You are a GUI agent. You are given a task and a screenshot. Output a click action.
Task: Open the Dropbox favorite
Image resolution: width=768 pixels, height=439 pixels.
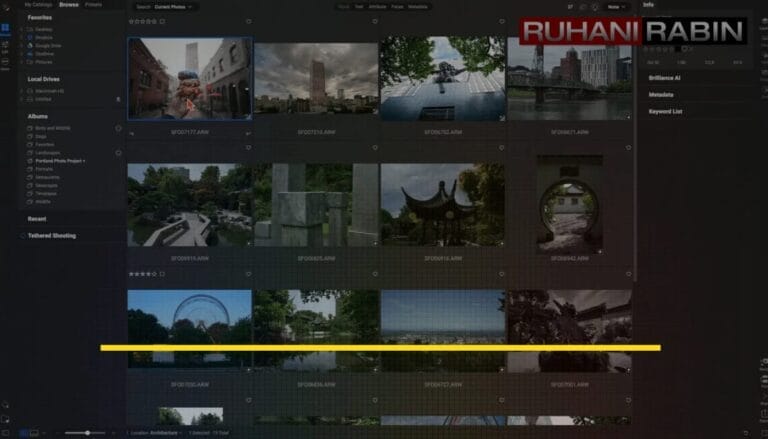40,37
